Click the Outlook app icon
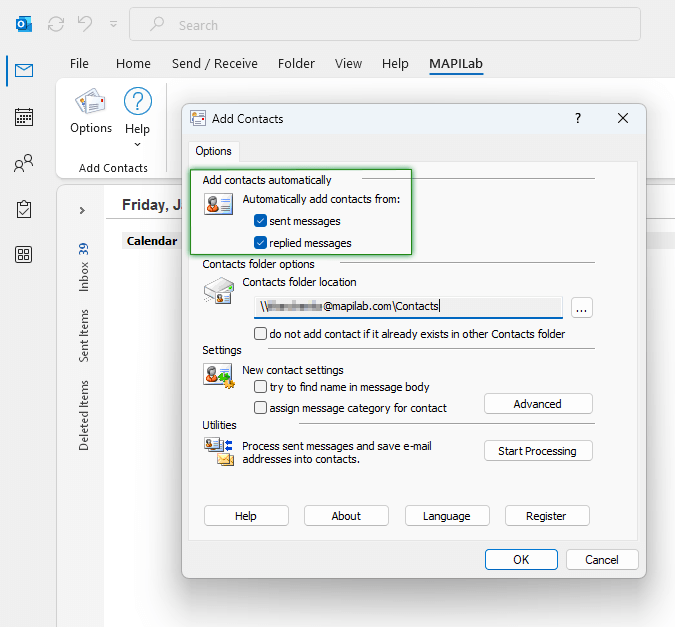 [24, 24]
